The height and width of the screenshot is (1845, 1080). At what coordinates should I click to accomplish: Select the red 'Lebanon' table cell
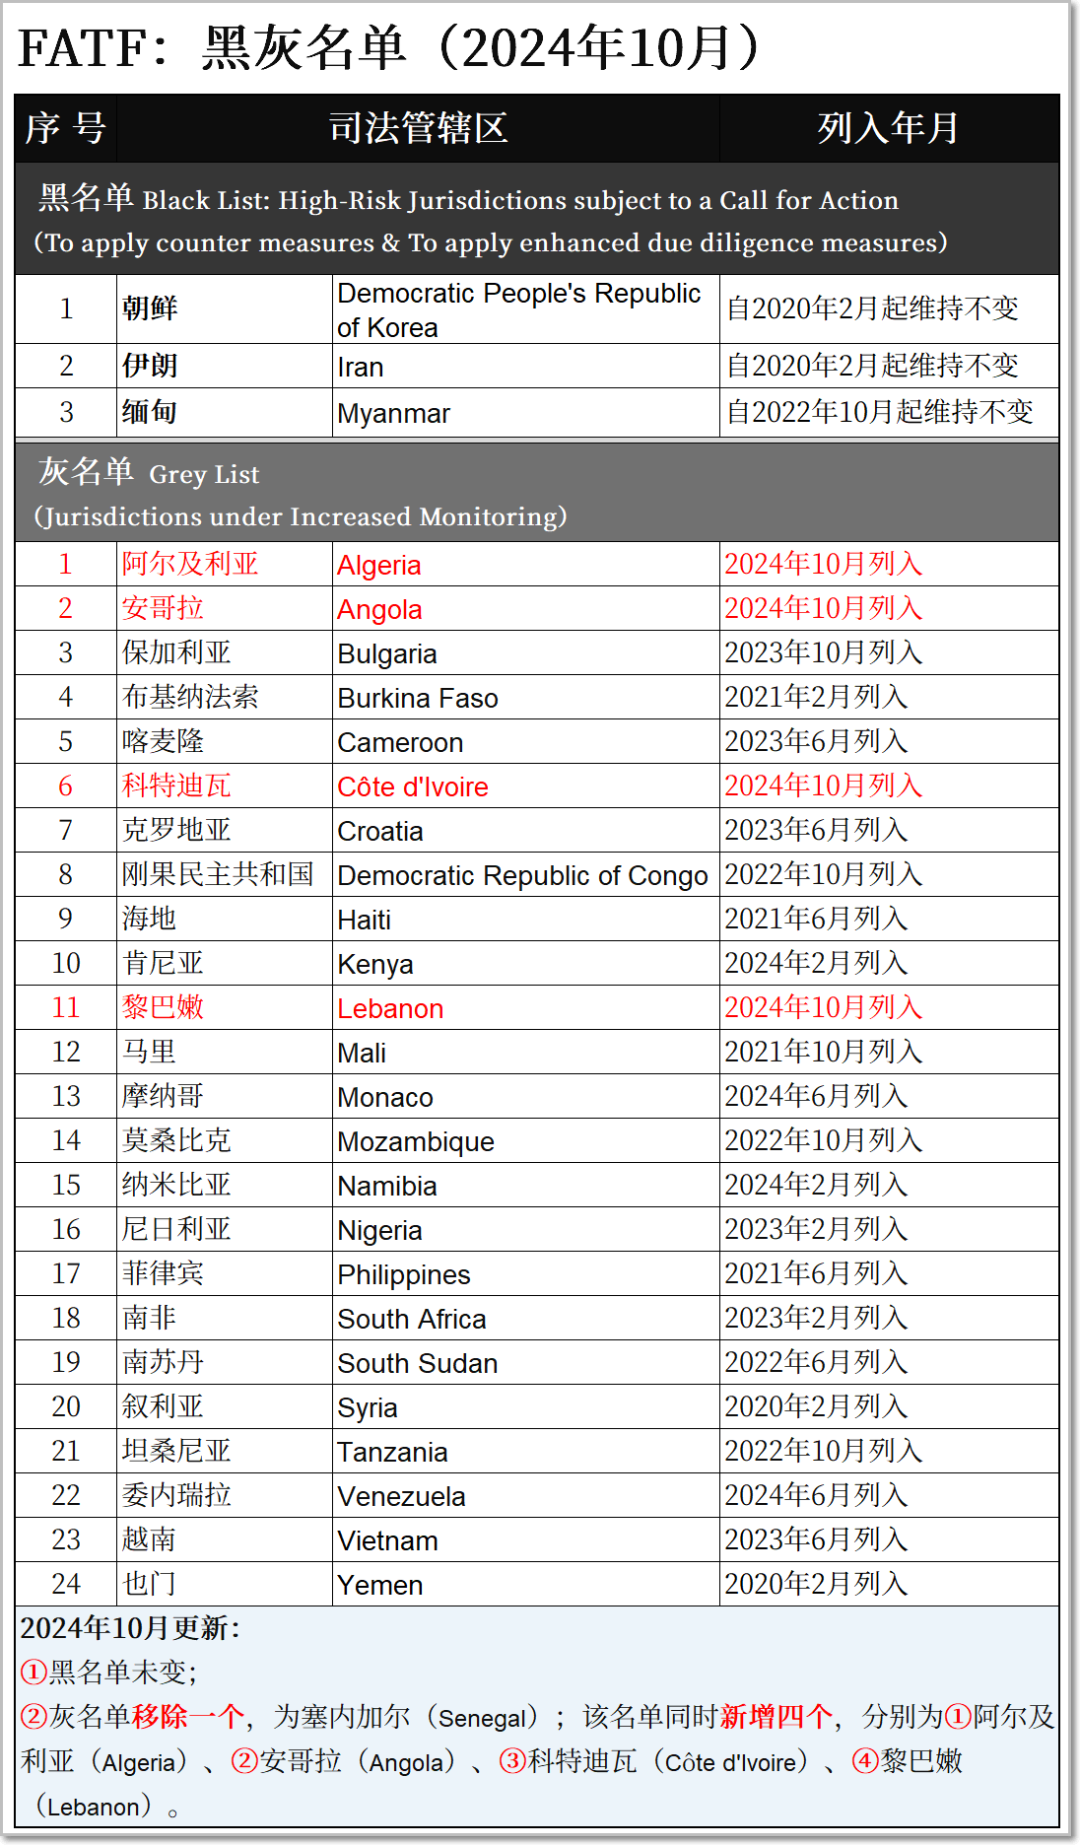point(526,1008)
